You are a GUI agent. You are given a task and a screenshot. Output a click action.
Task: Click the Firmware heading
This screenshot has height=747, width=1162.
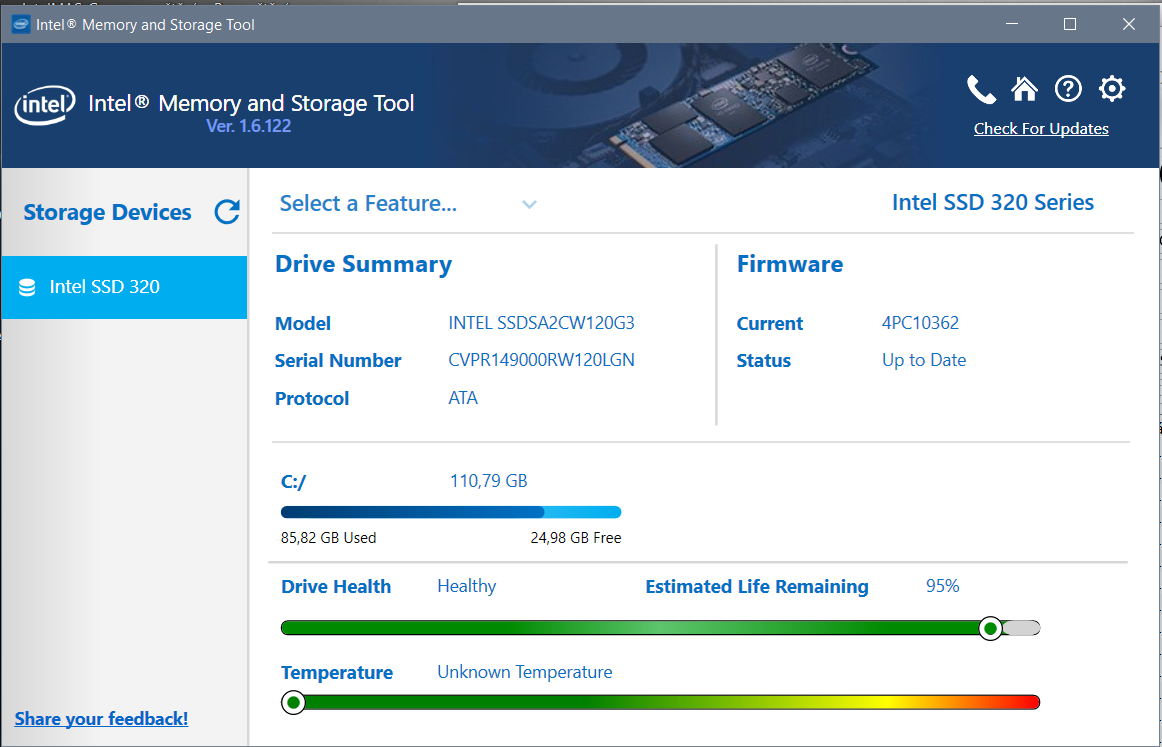click(790, 265)
